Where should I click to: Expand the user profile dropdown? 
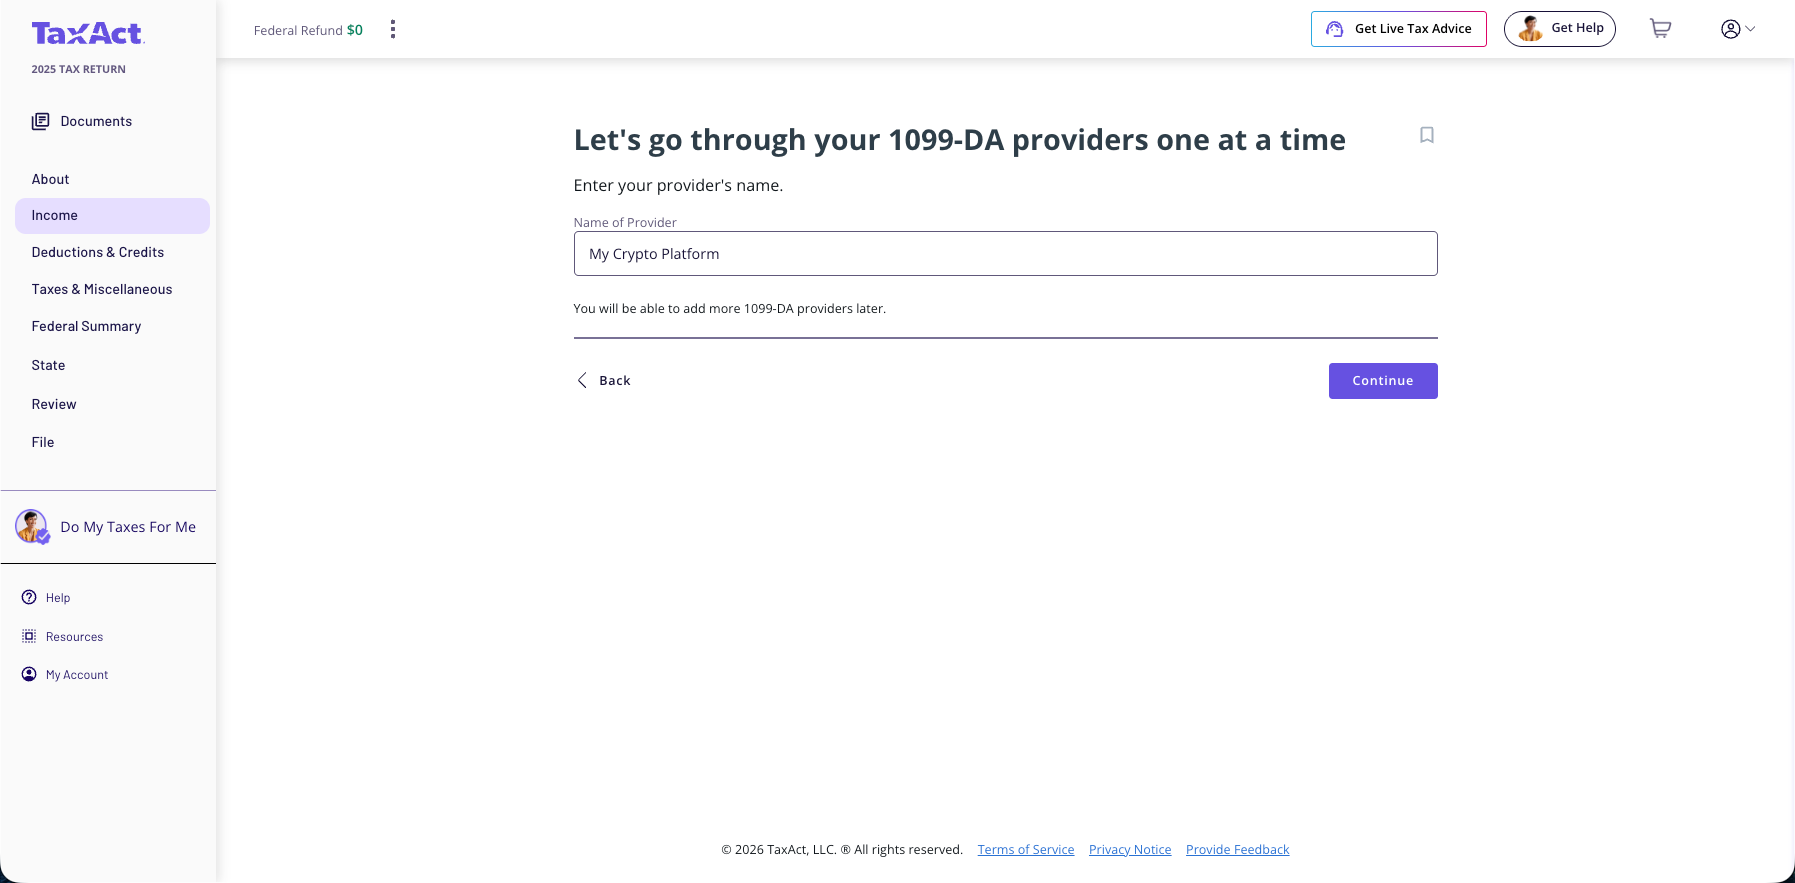[x=1738, y=29]
